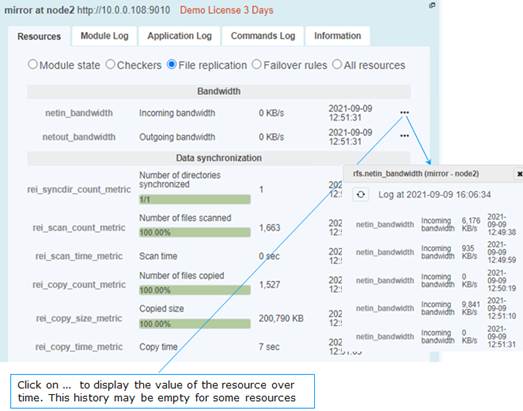
Task: Refresh the rfs.netin_bandwidth log popup
Action: (361, 194)
